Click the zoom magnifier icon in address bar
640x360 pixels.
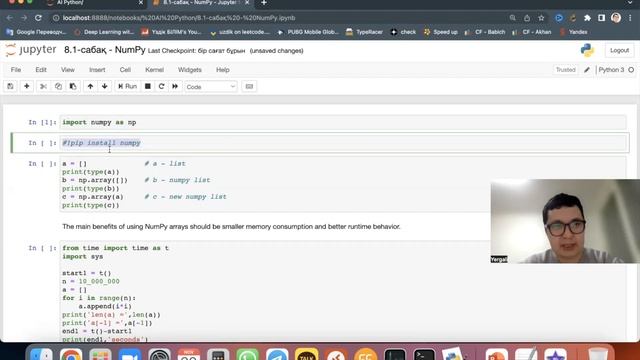(513, 18)
